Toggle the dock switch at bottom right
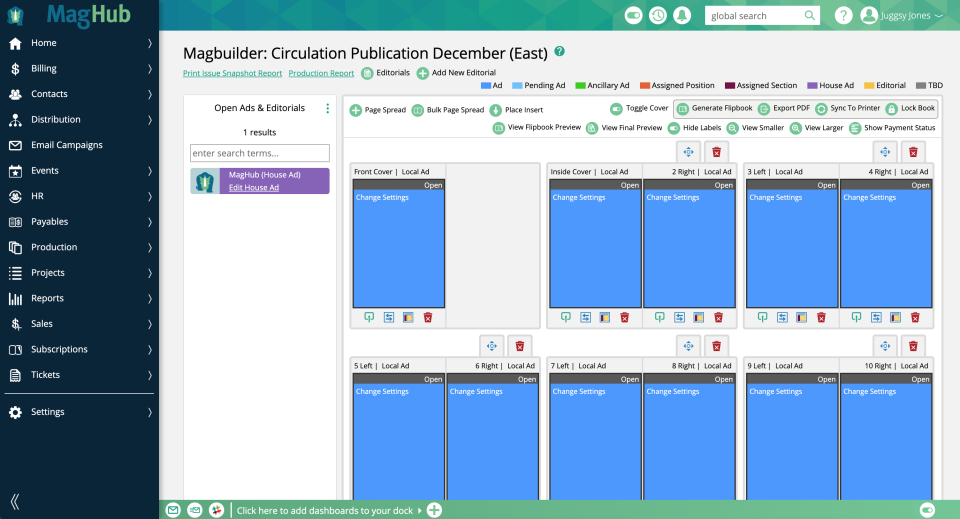Screen dimensions: 960x519 click(928, 510)
